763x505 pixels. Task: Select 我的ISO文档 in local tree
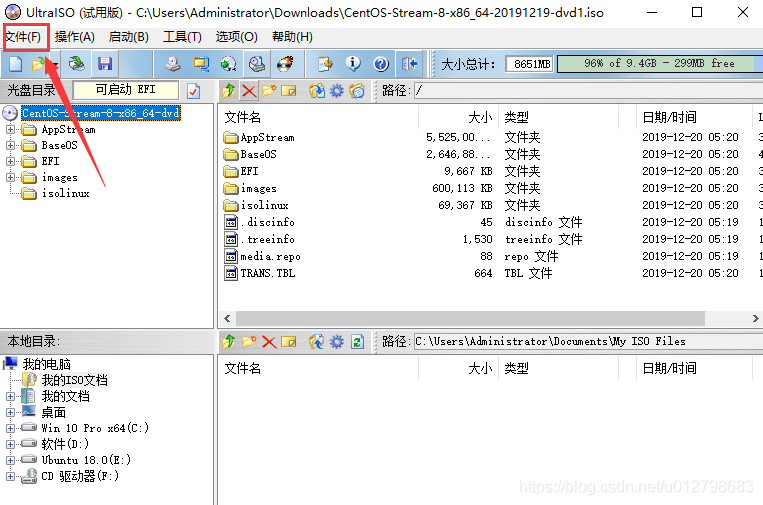coord(74,380)
